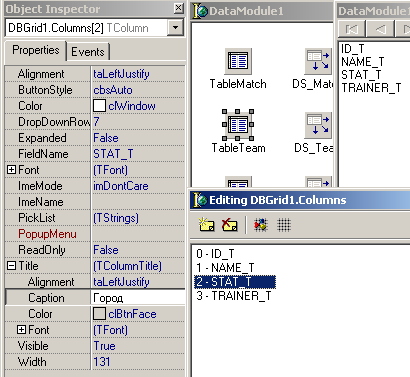Expand the Font property node
This screenshot has height=377, width=410.
coord(11,170)
